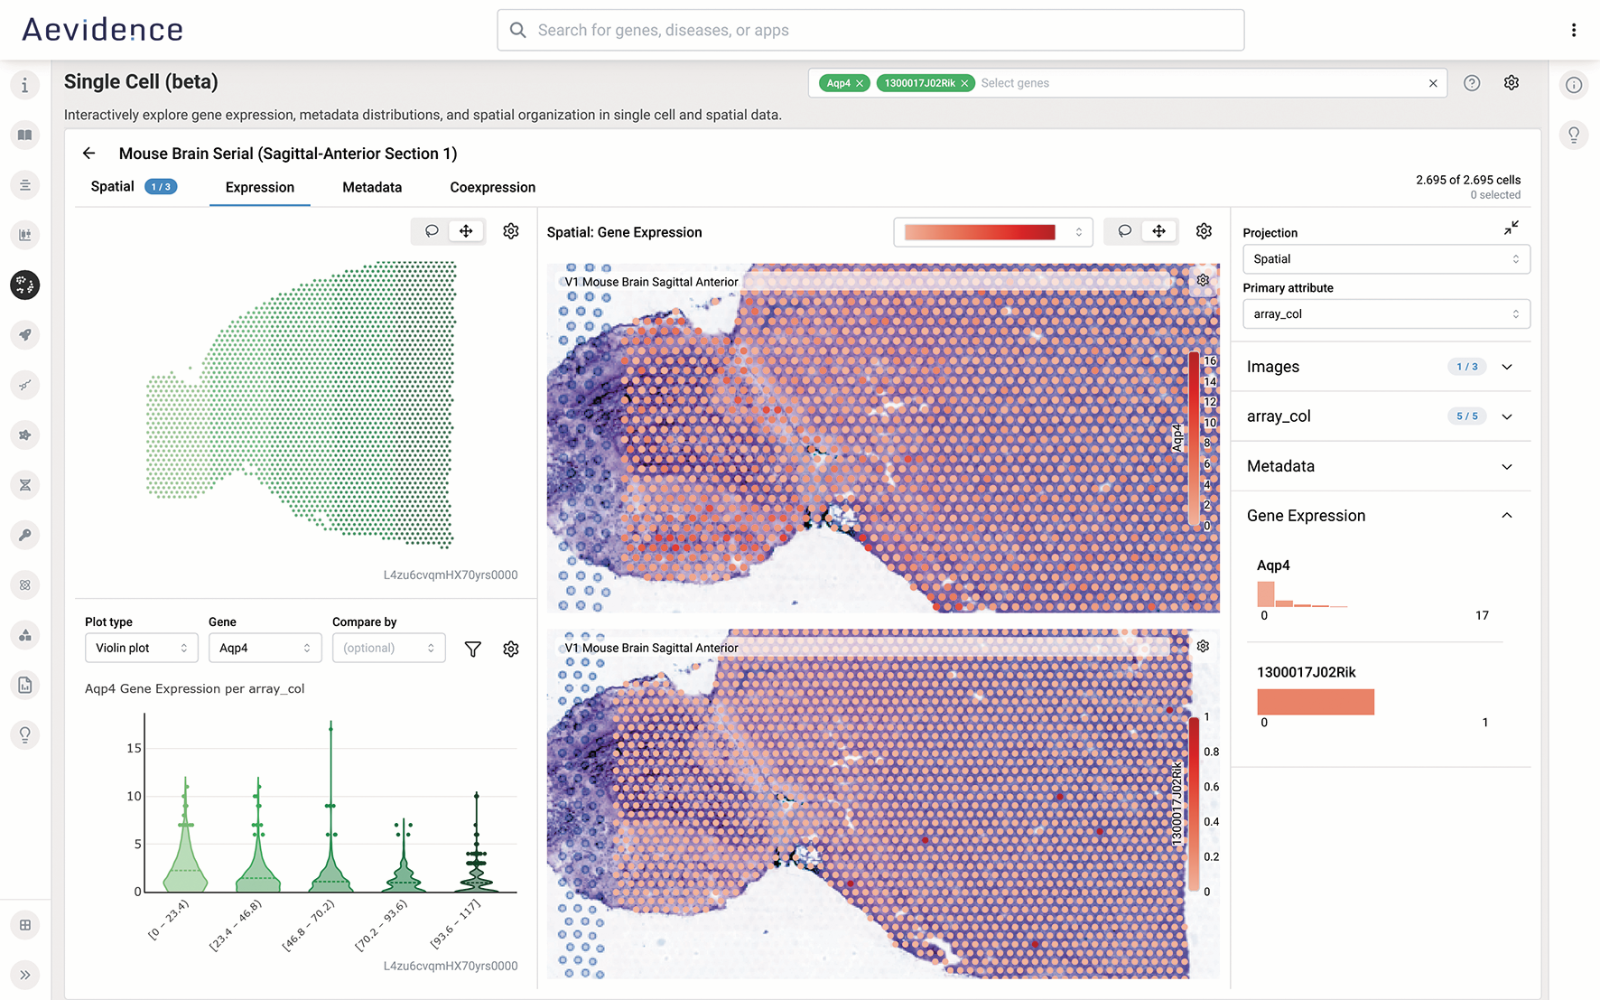Remove the Aqp4 gene chip
The height and width of the screenshot is (1000, 1600).
[x=859, y=83]
